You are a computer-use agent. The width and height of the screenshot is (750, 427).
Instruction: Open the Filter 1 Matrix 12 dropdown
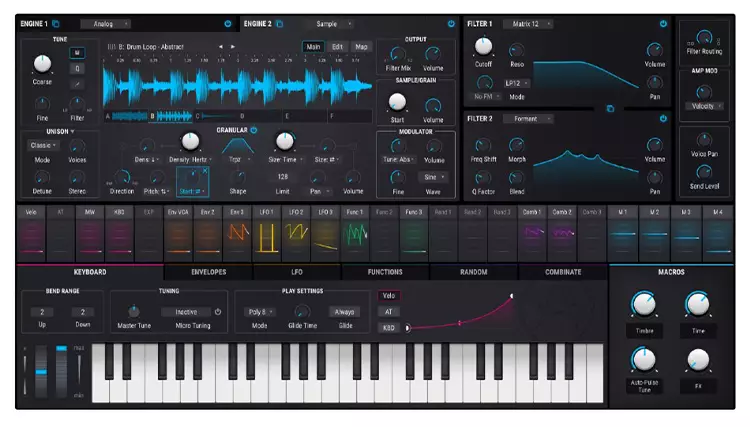(x=528, y=23)
